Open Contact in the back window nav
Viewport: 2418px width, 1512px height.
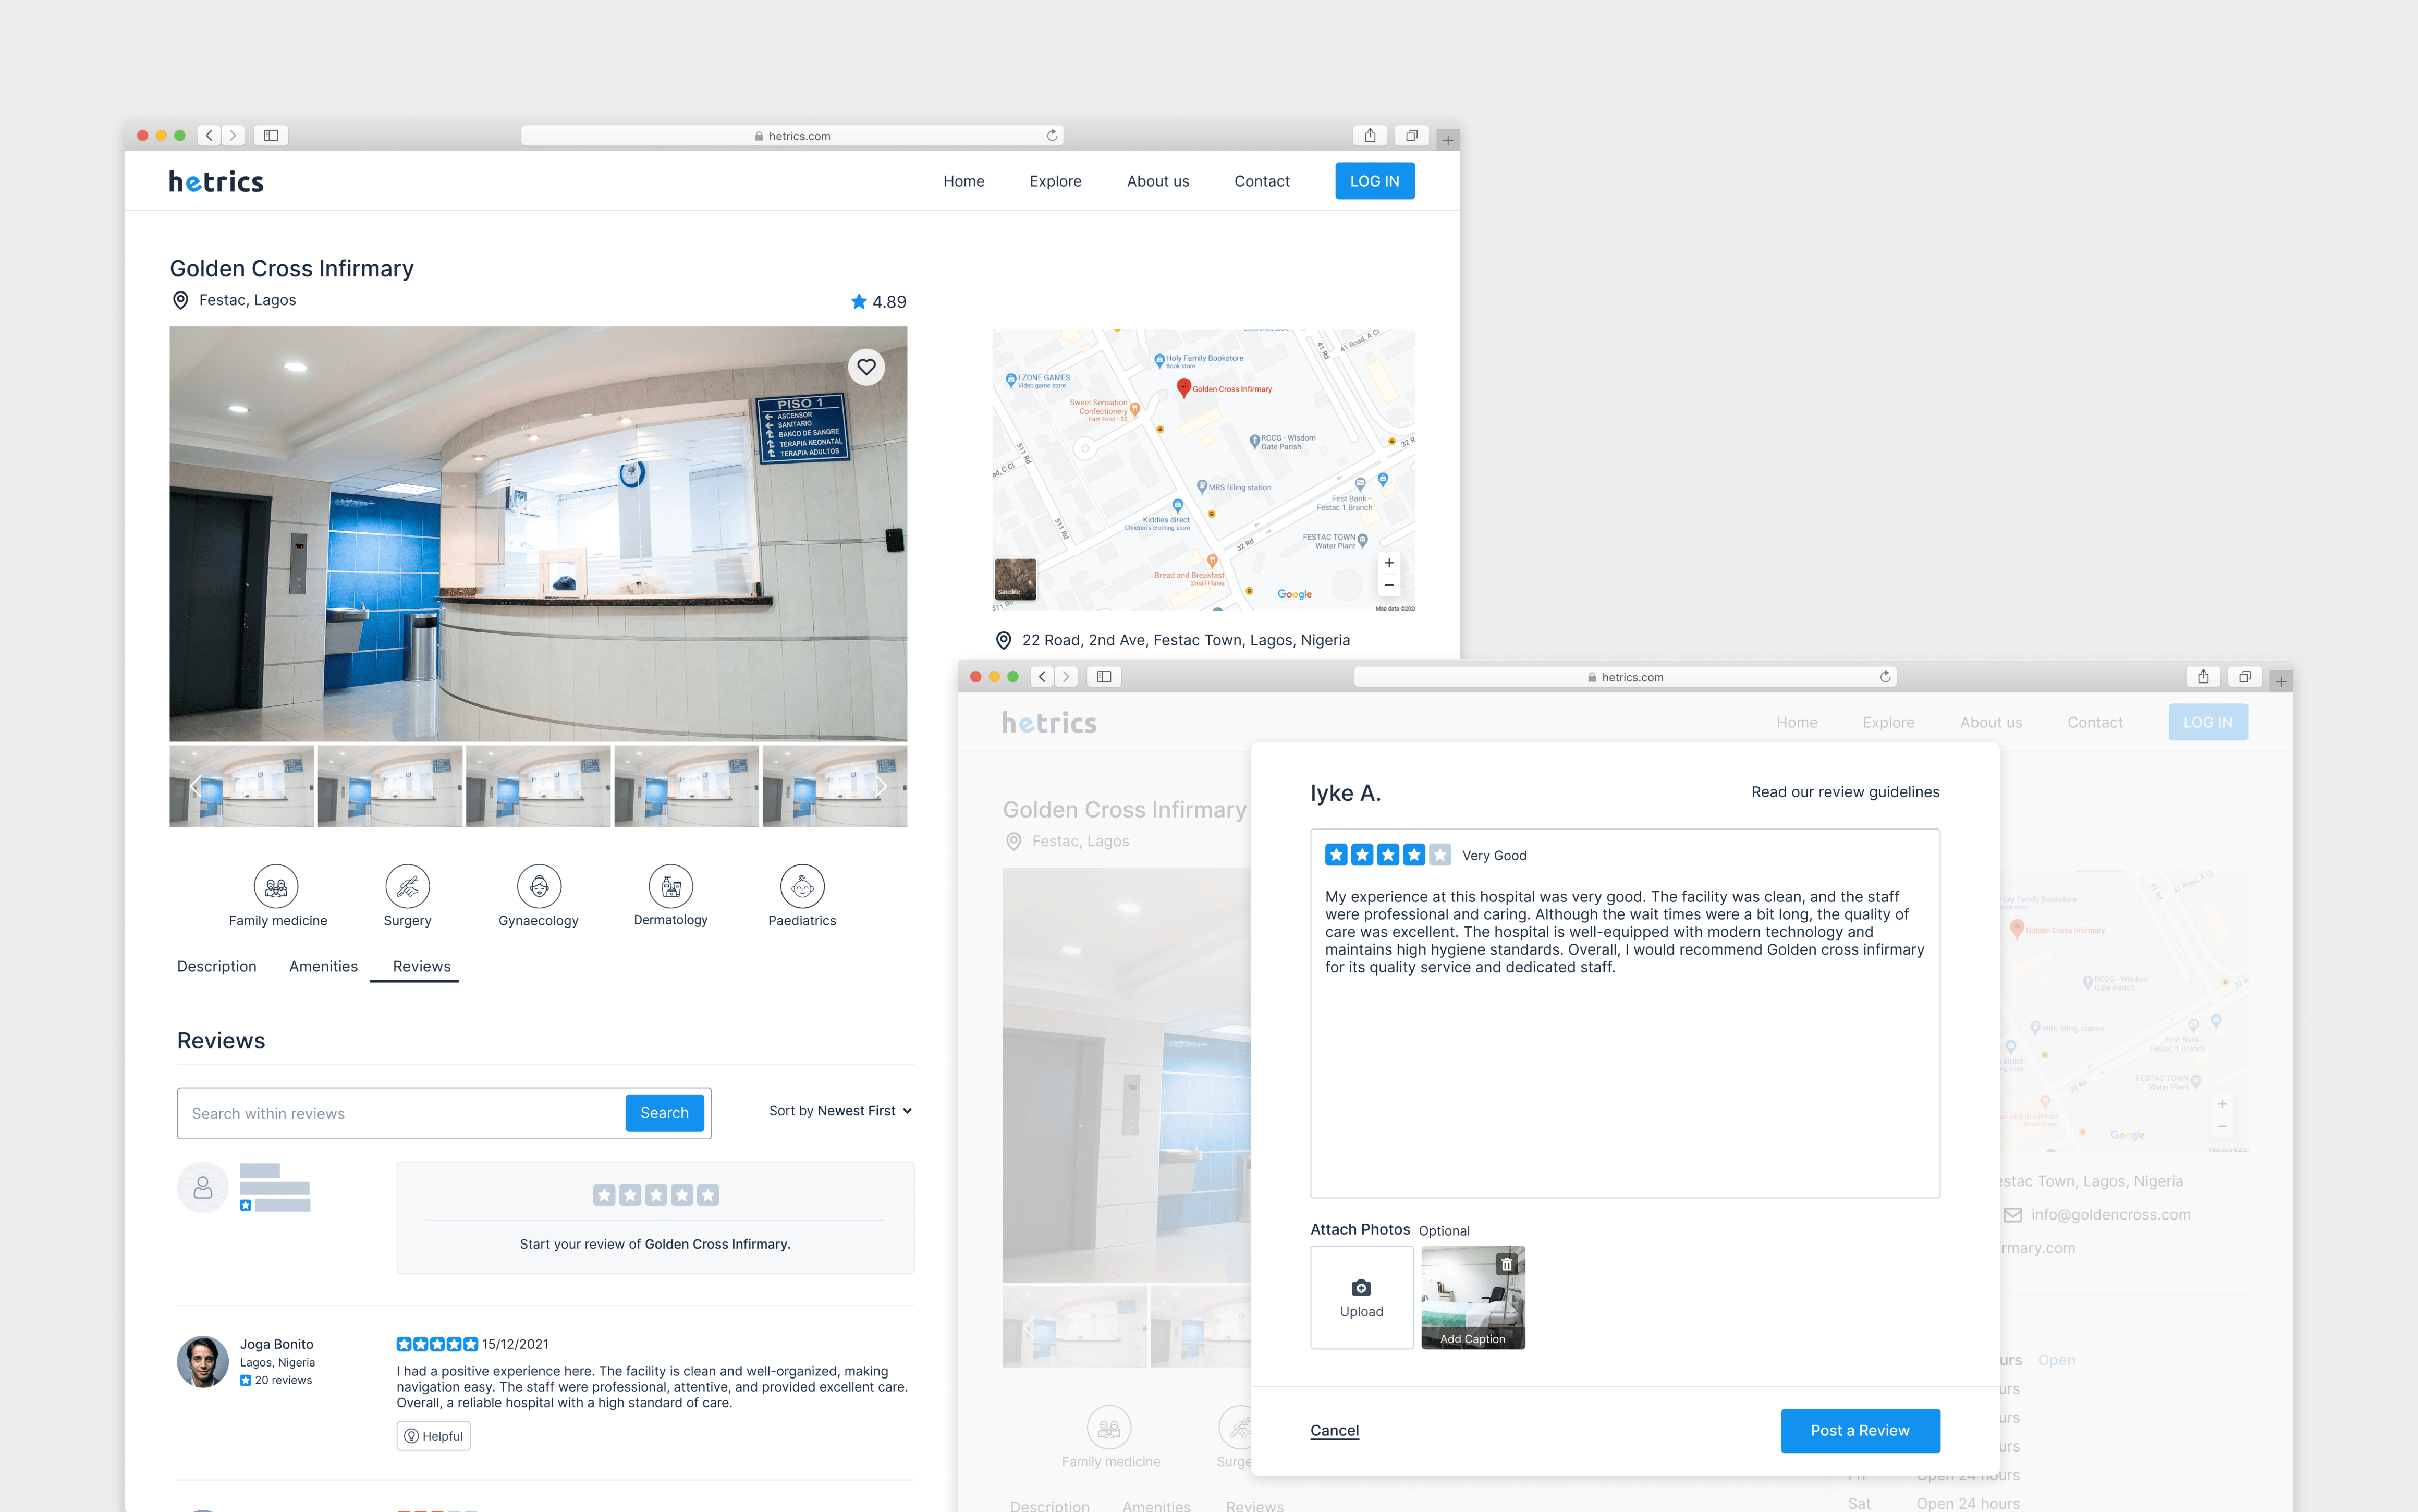tap(1262, 181)
